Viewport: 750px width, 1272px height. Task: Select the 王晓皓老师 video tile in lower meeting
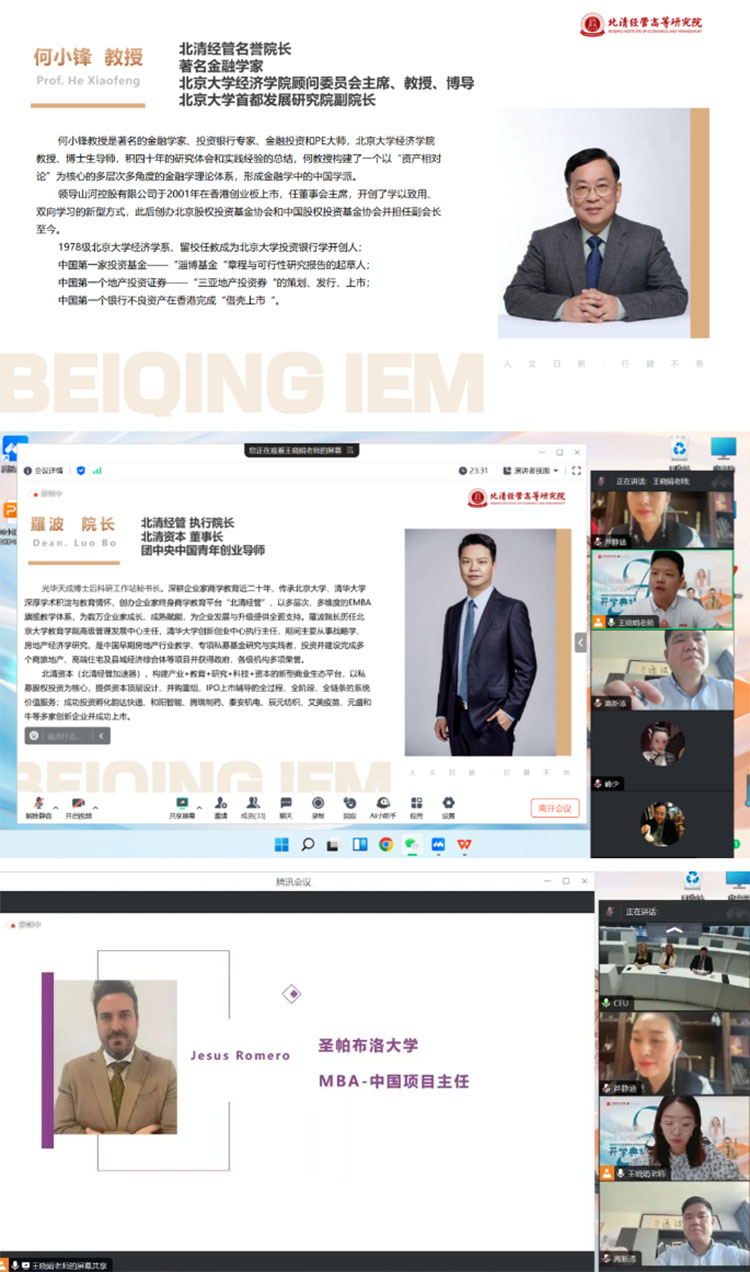[672, 1137]
